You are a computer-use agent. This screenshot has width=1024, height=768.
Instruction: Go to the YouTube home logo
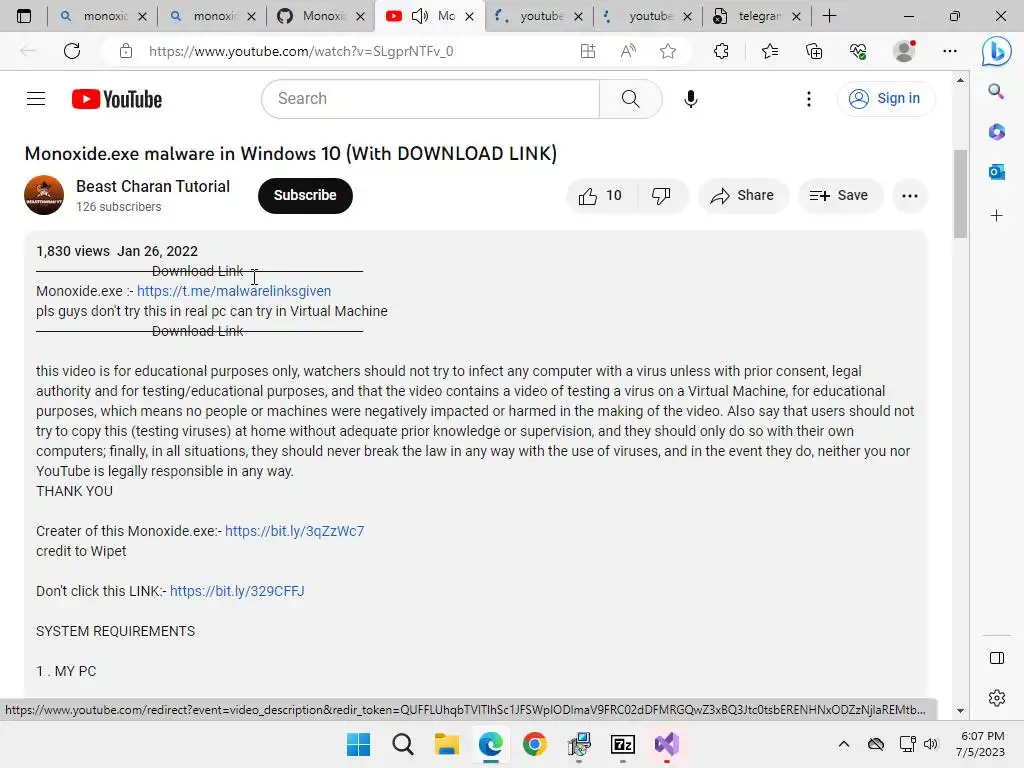[117, 99]
